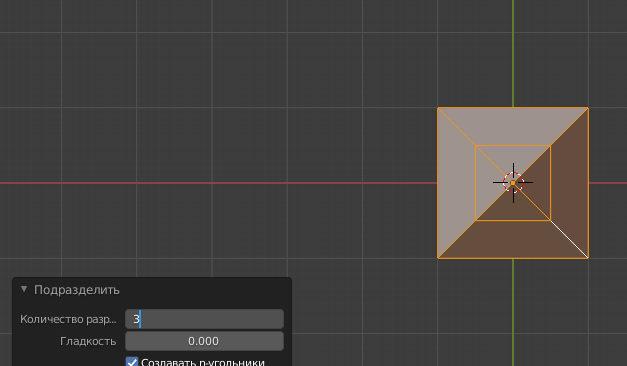Click the white highlighted diagonal edge
The width and height of the screenshot is (627, 366).
[x=569, y=239]
